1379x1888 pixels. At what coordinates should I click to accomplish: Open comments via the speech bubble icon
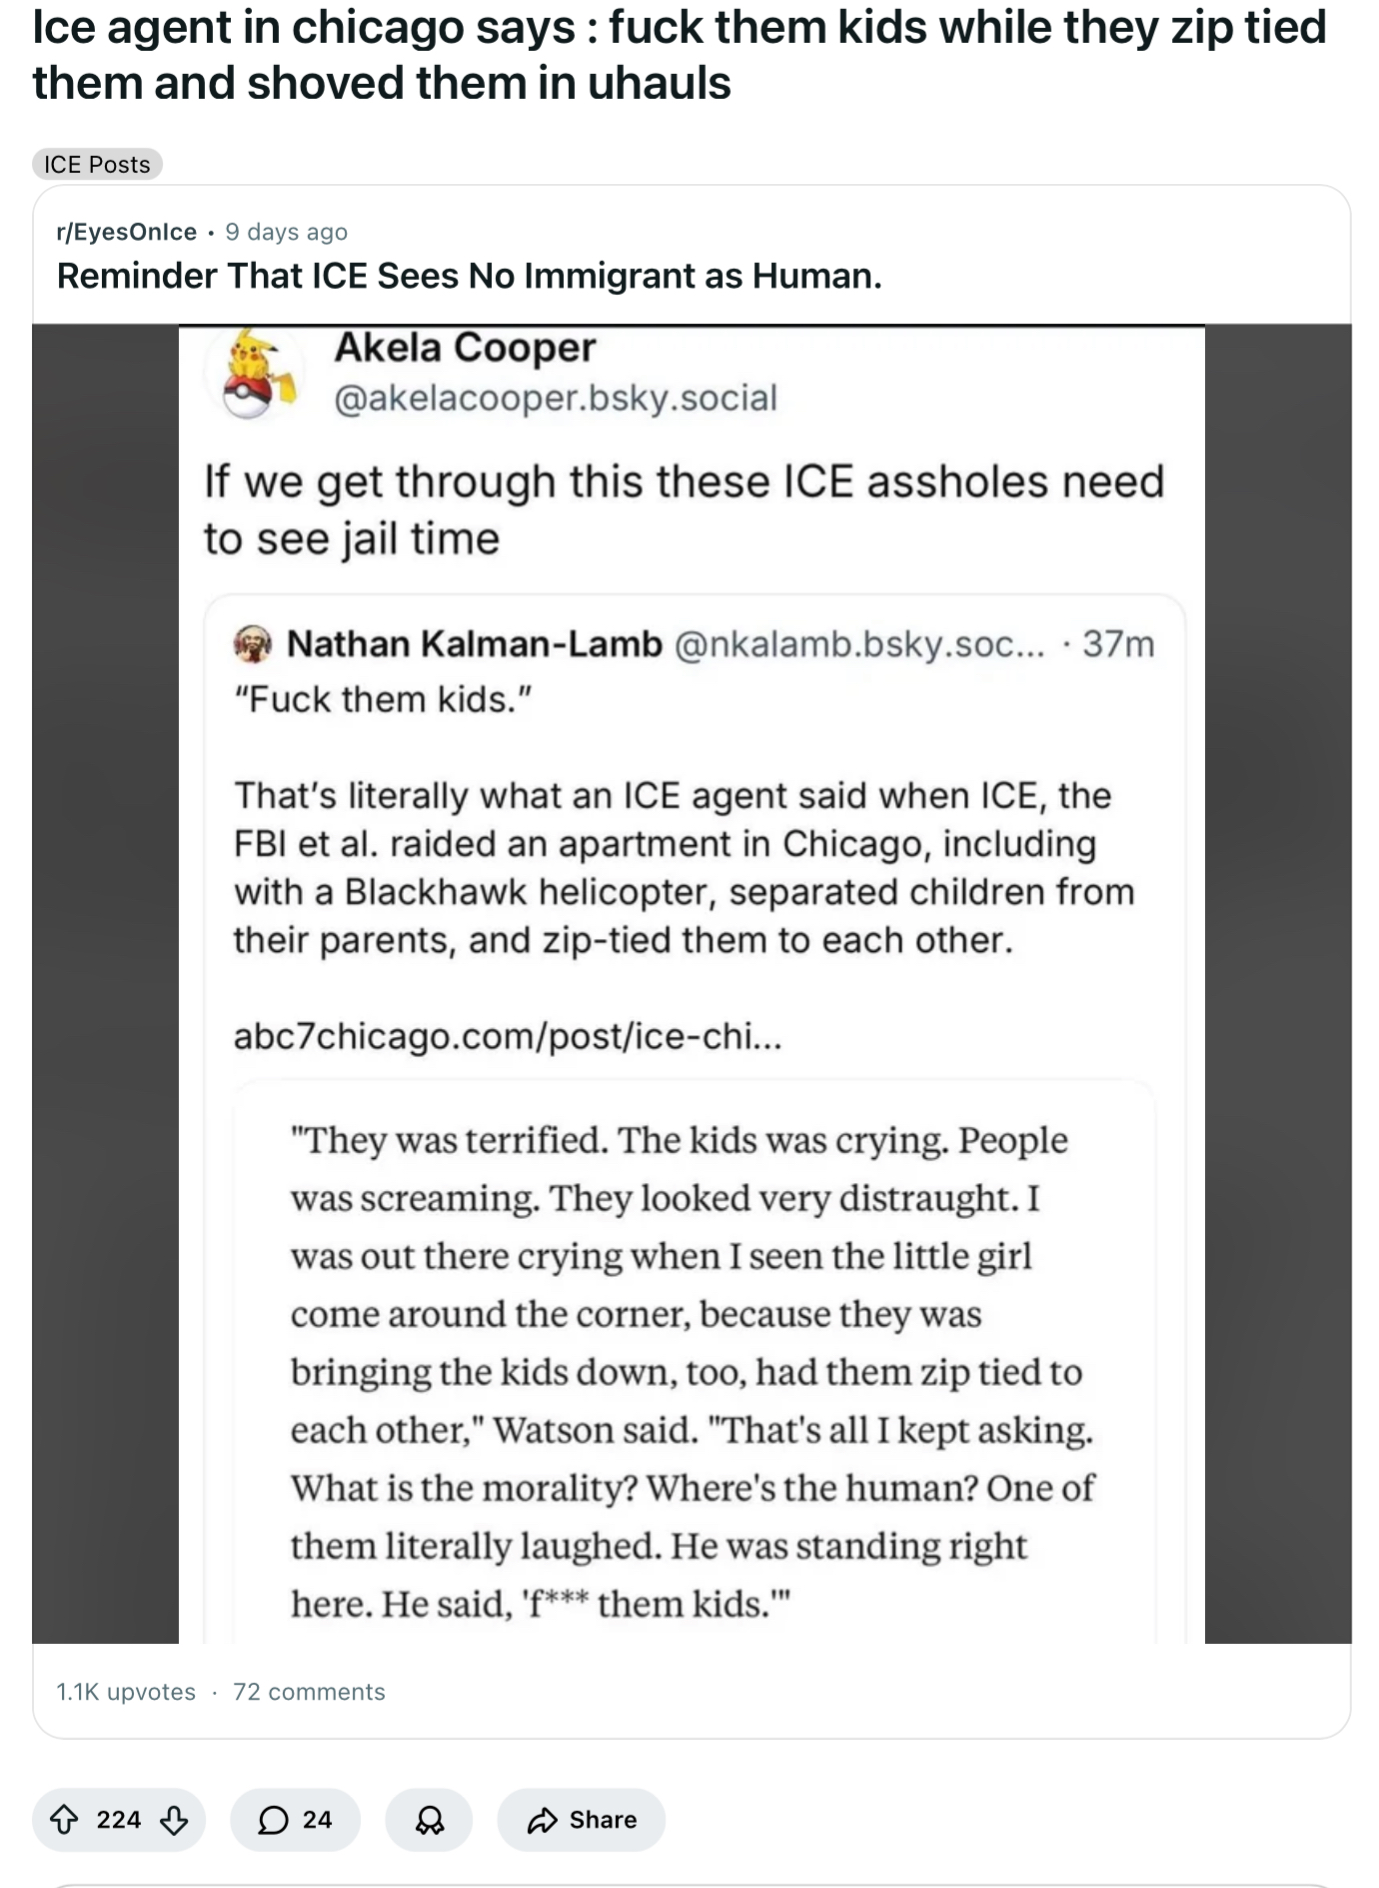tap(273, 1819)
